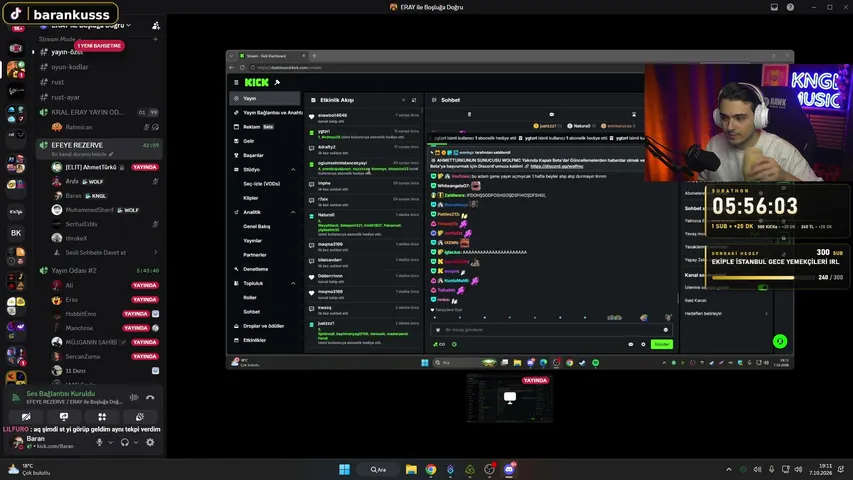Collapse the Topluluk section chevron
This screenshot has width=853, height=480.
tap(293, 284)
